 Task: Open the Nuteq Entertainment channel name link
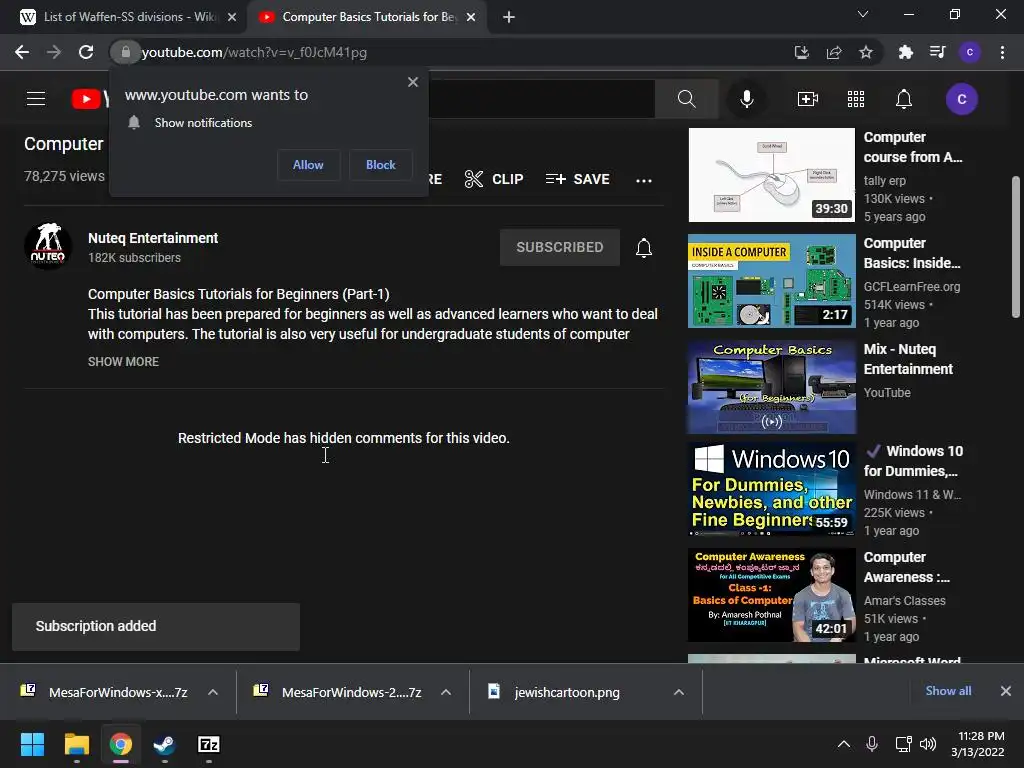coord(153,238)
